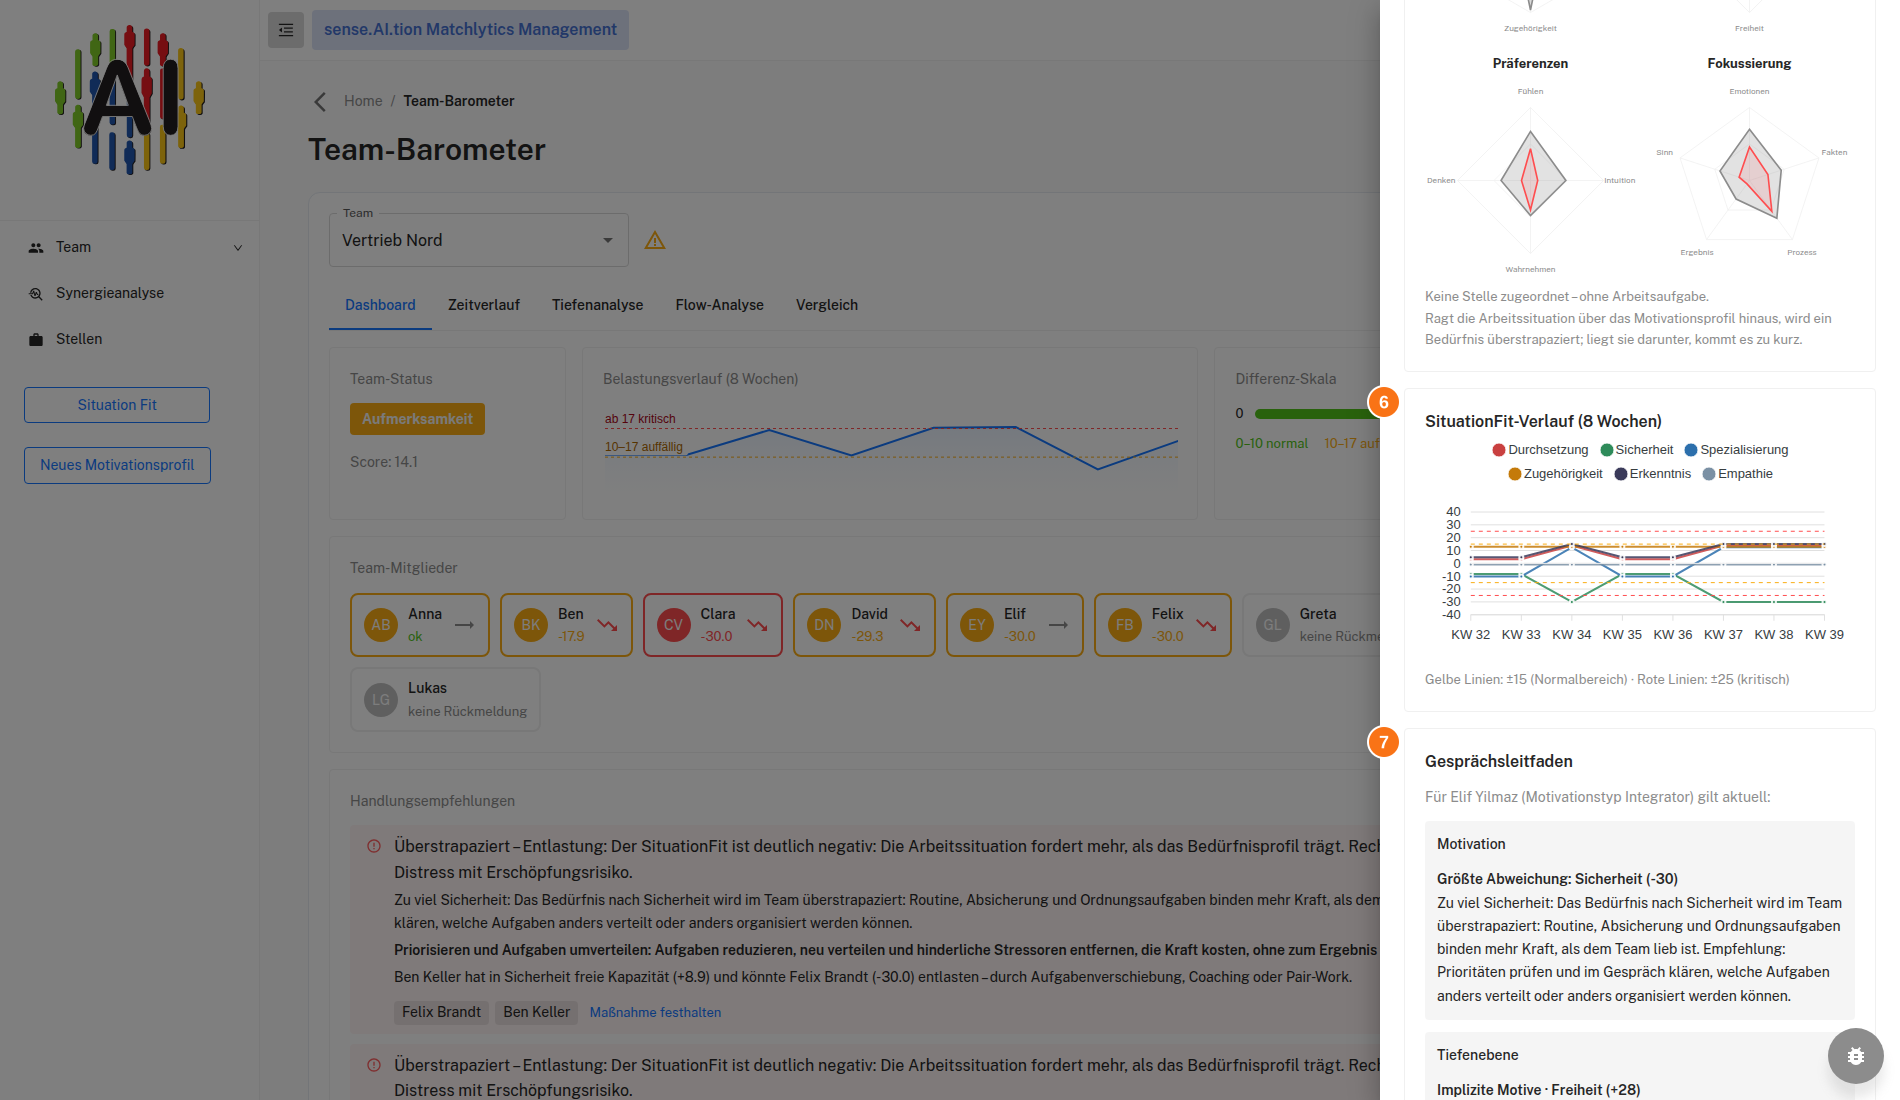Click the Felix Brandt chip

(x=441, y=1012)
